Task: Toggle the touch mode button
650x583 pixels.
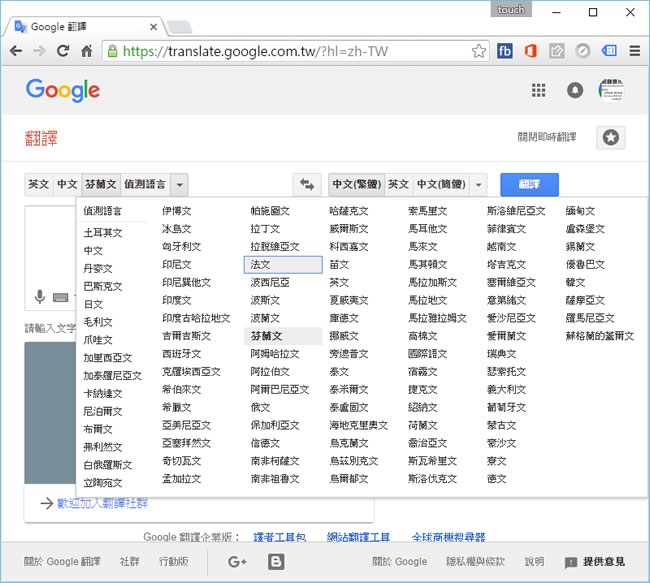Action: click(x=511, y=10)
